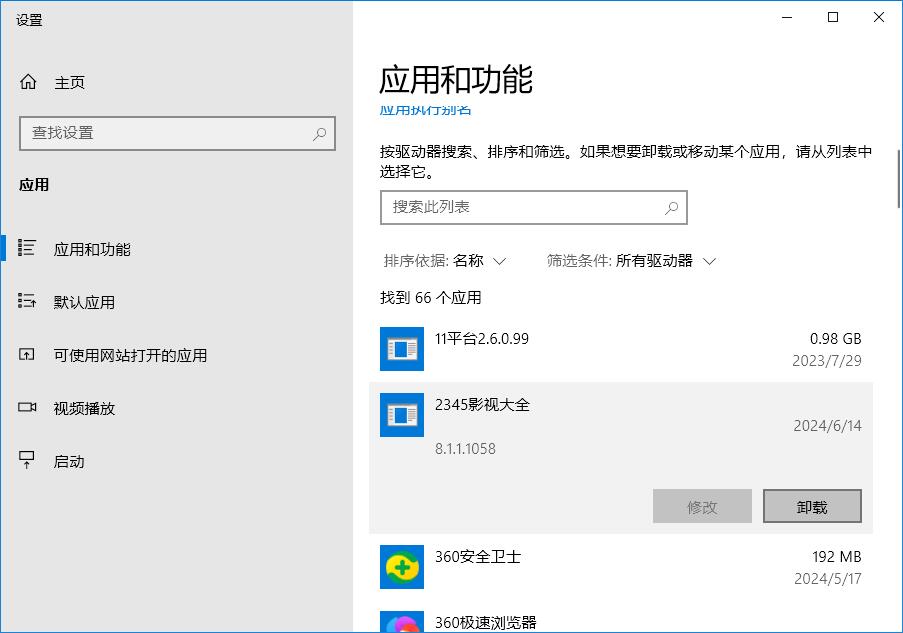This screenshot has height=633, width=903.
Task: Close the 设置 window
Action: [879, 17]
